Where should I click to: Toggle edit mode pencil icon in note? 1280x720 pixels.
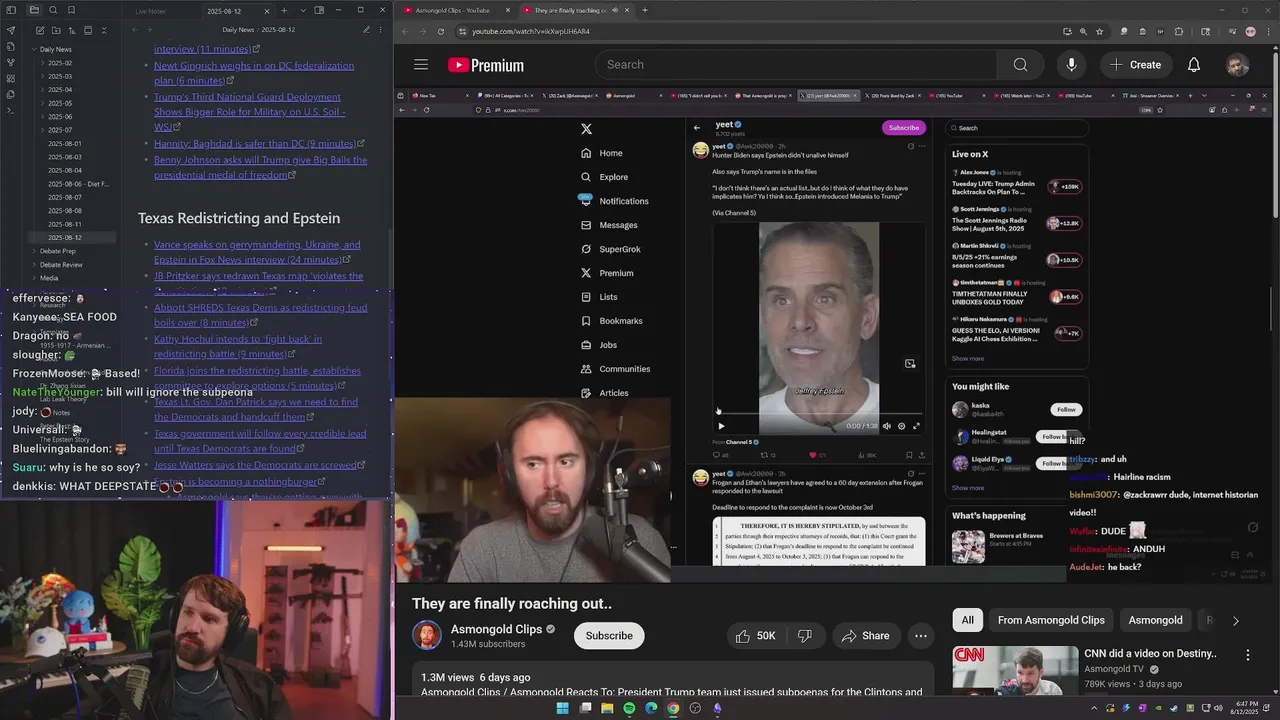coord(366,30)
